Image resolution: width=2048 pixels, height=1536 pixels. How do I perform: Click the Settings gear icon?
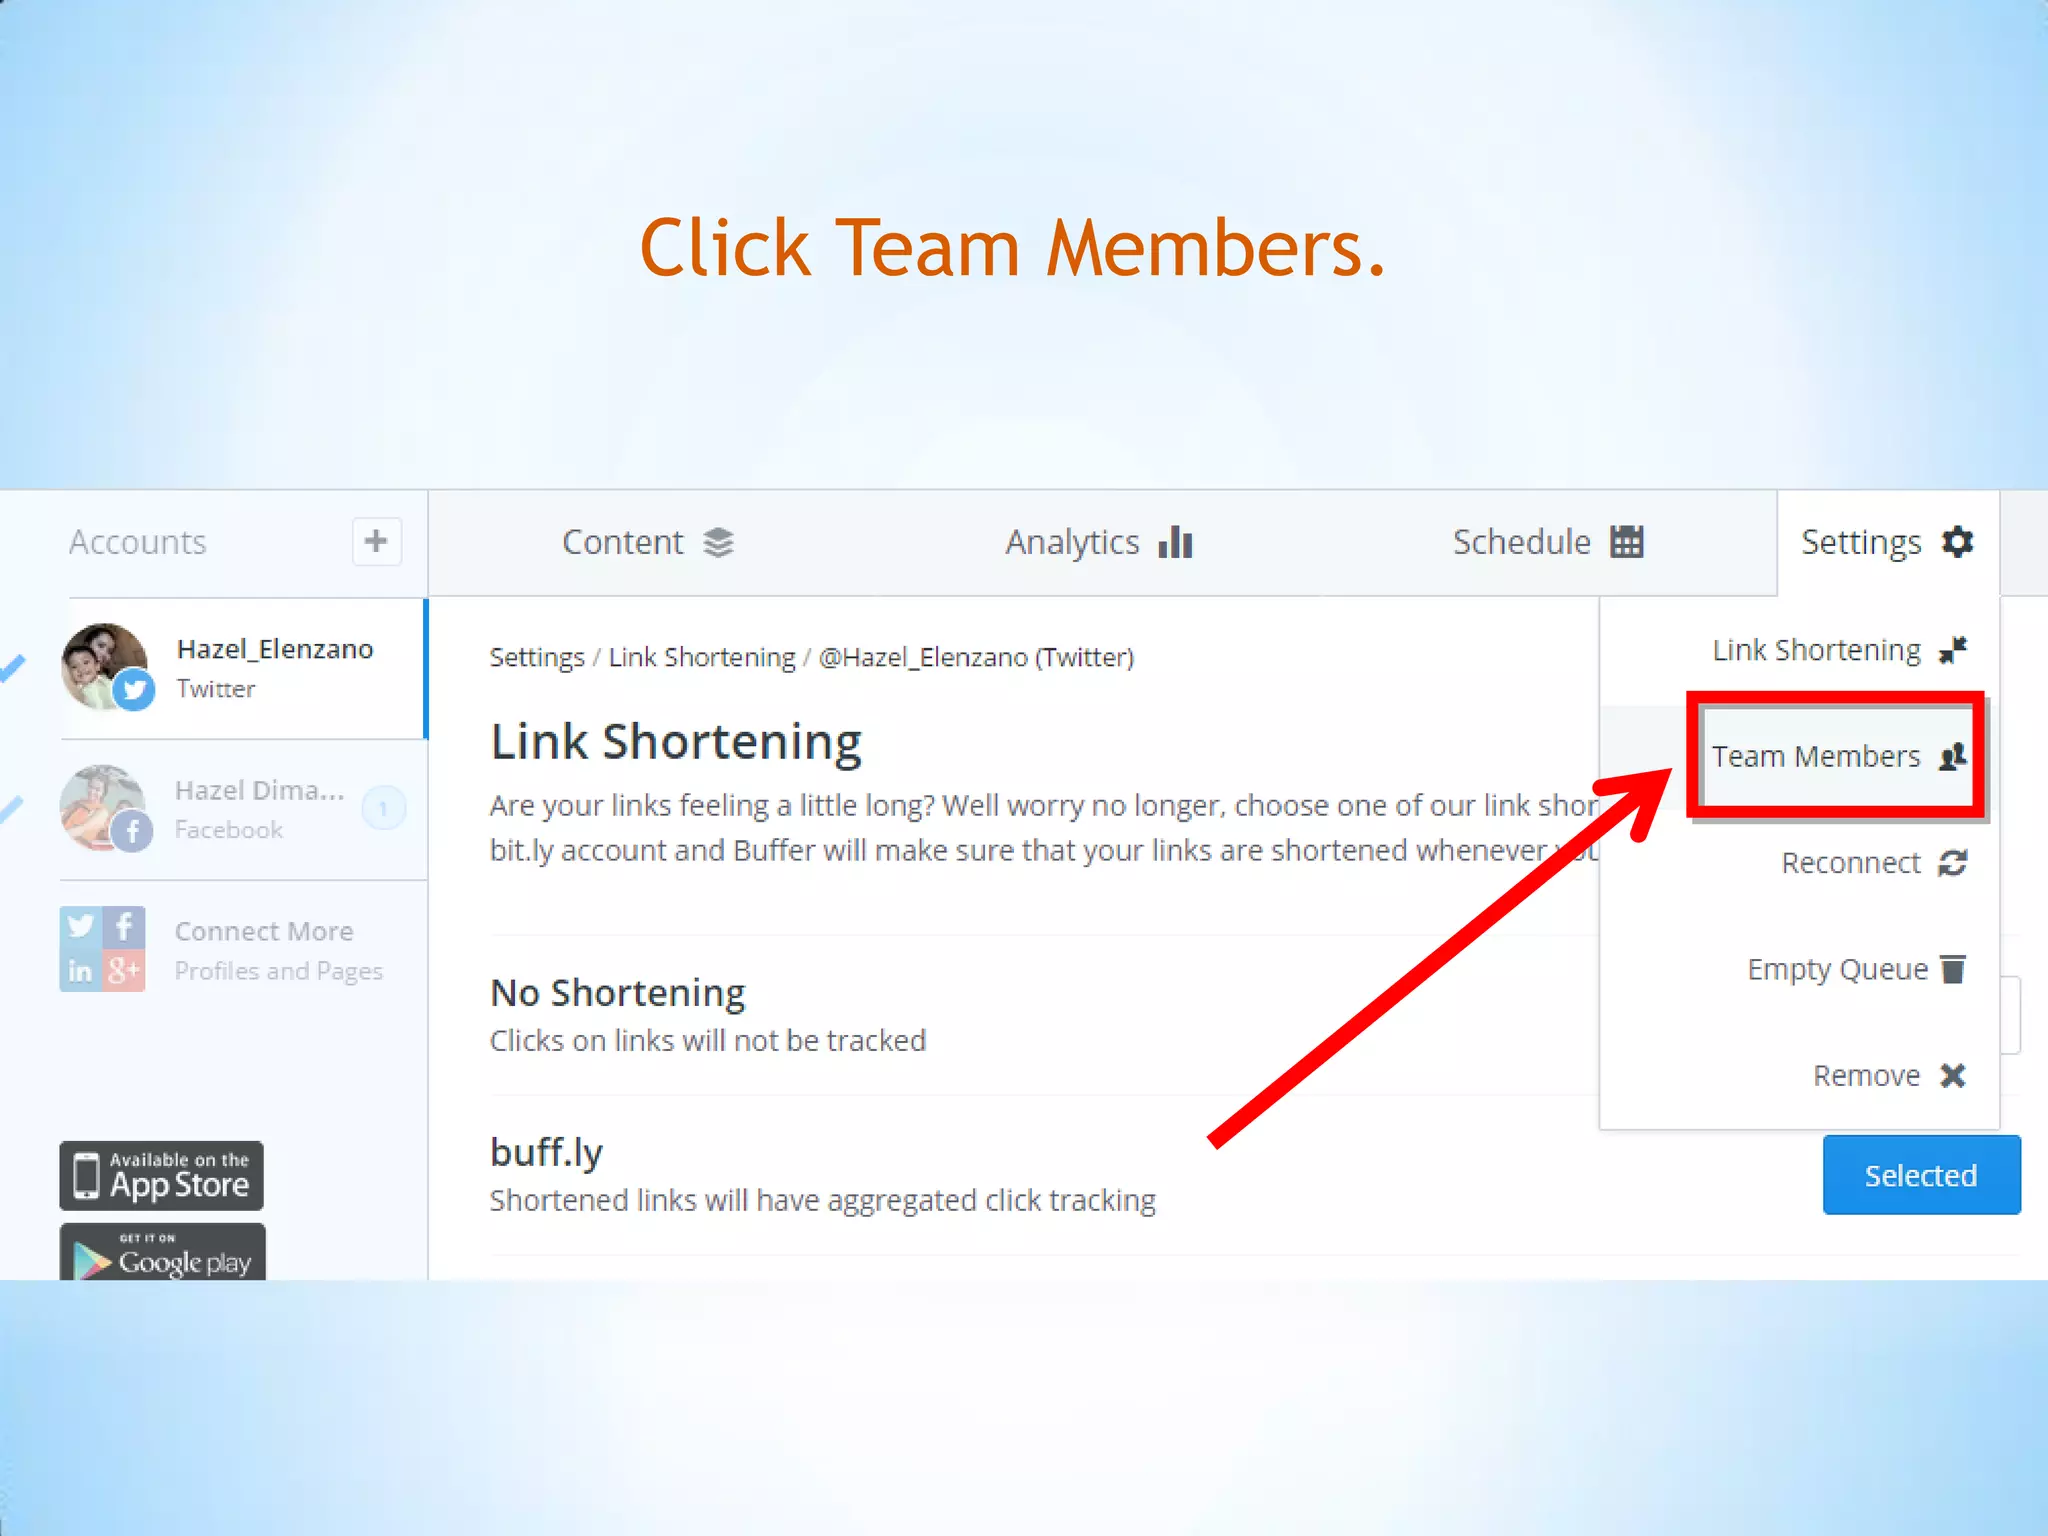(1957, 542)
